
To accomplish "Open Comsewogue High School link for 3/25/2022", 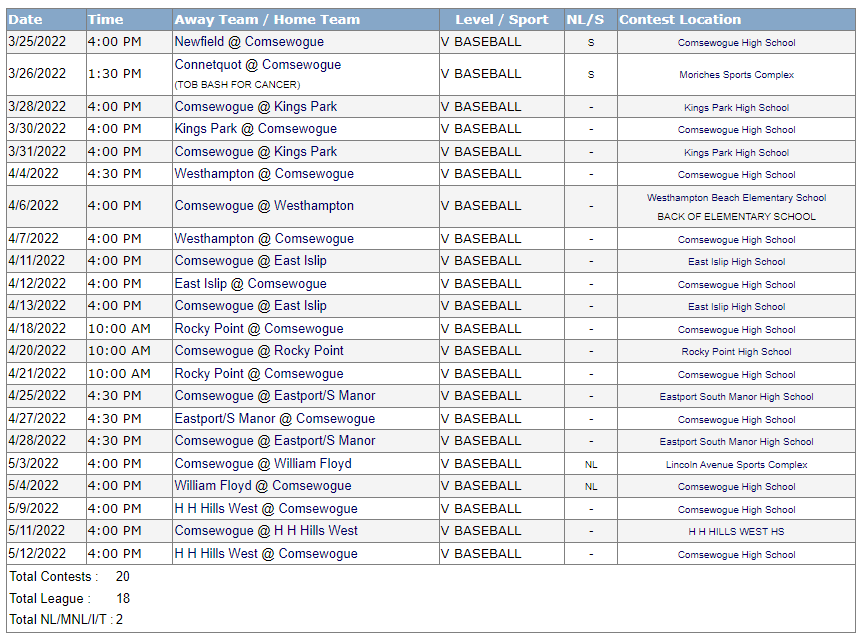I will coord(736,43).
